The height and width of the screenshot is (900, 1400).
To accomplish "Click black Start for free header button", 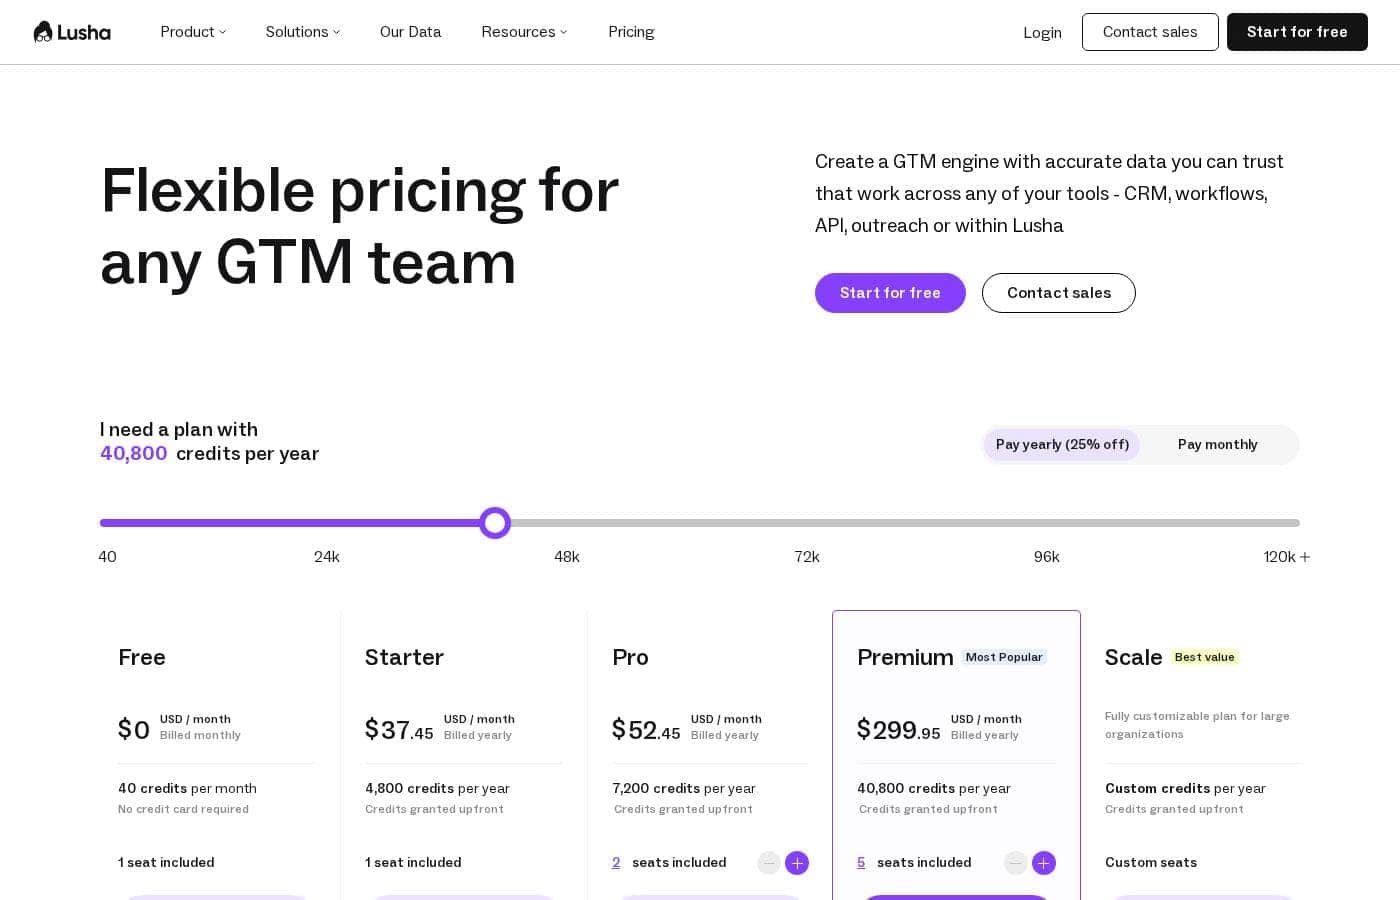I will 1297,32.
